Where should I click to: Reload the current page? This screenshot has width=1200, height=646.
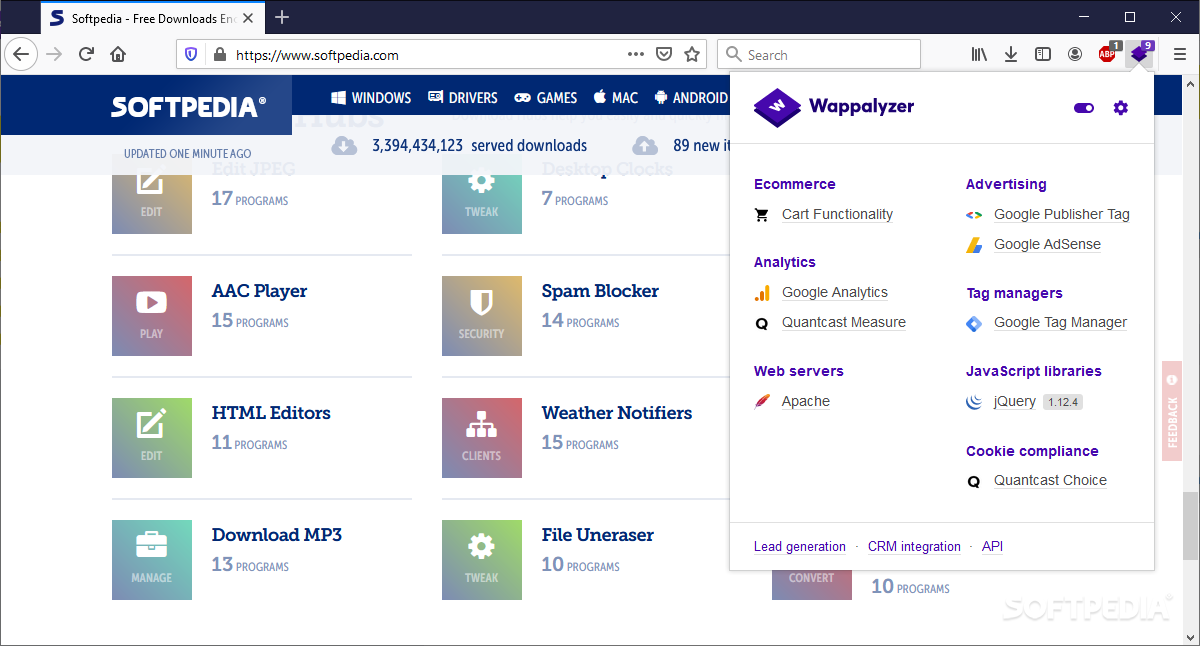coord(86,54)
